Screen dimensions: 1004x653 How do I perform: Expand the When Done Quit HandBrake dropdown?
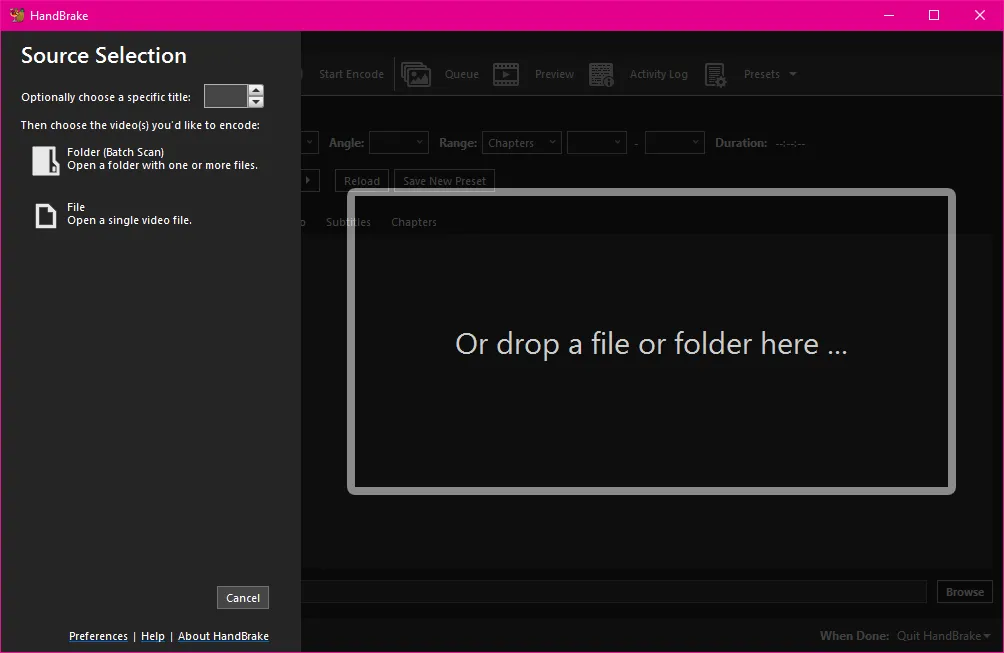pyautogui.click(x=943, y=636)
